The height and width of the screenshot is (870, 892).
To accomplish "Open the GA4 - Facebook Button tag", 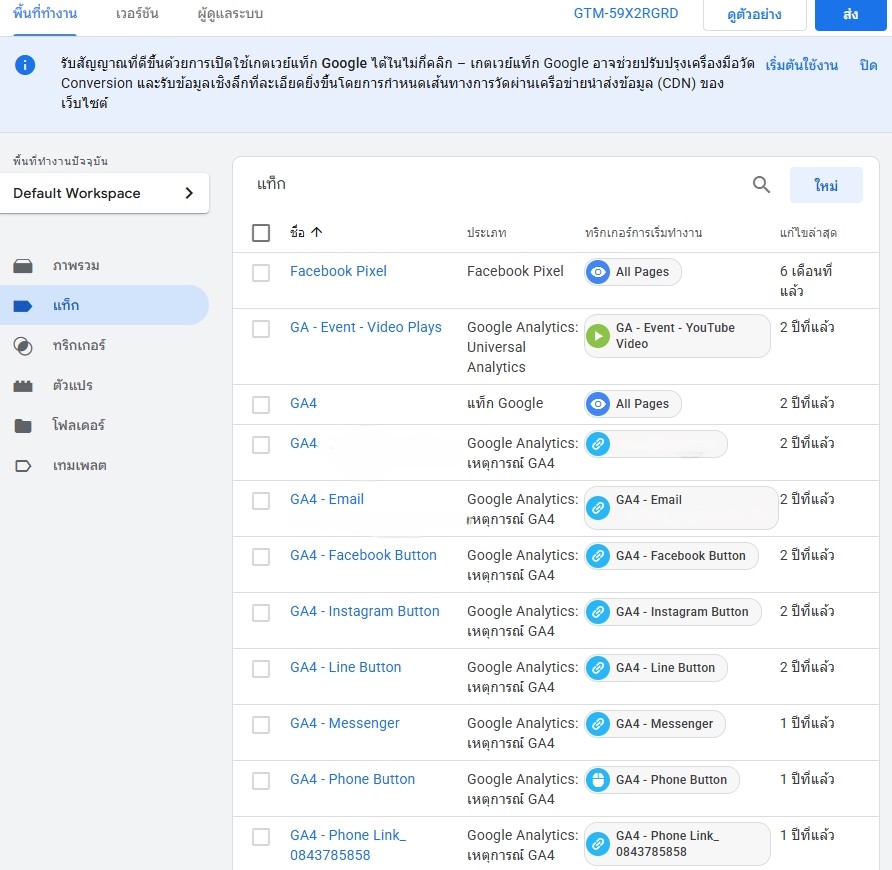I will click(x=364, y=555).
